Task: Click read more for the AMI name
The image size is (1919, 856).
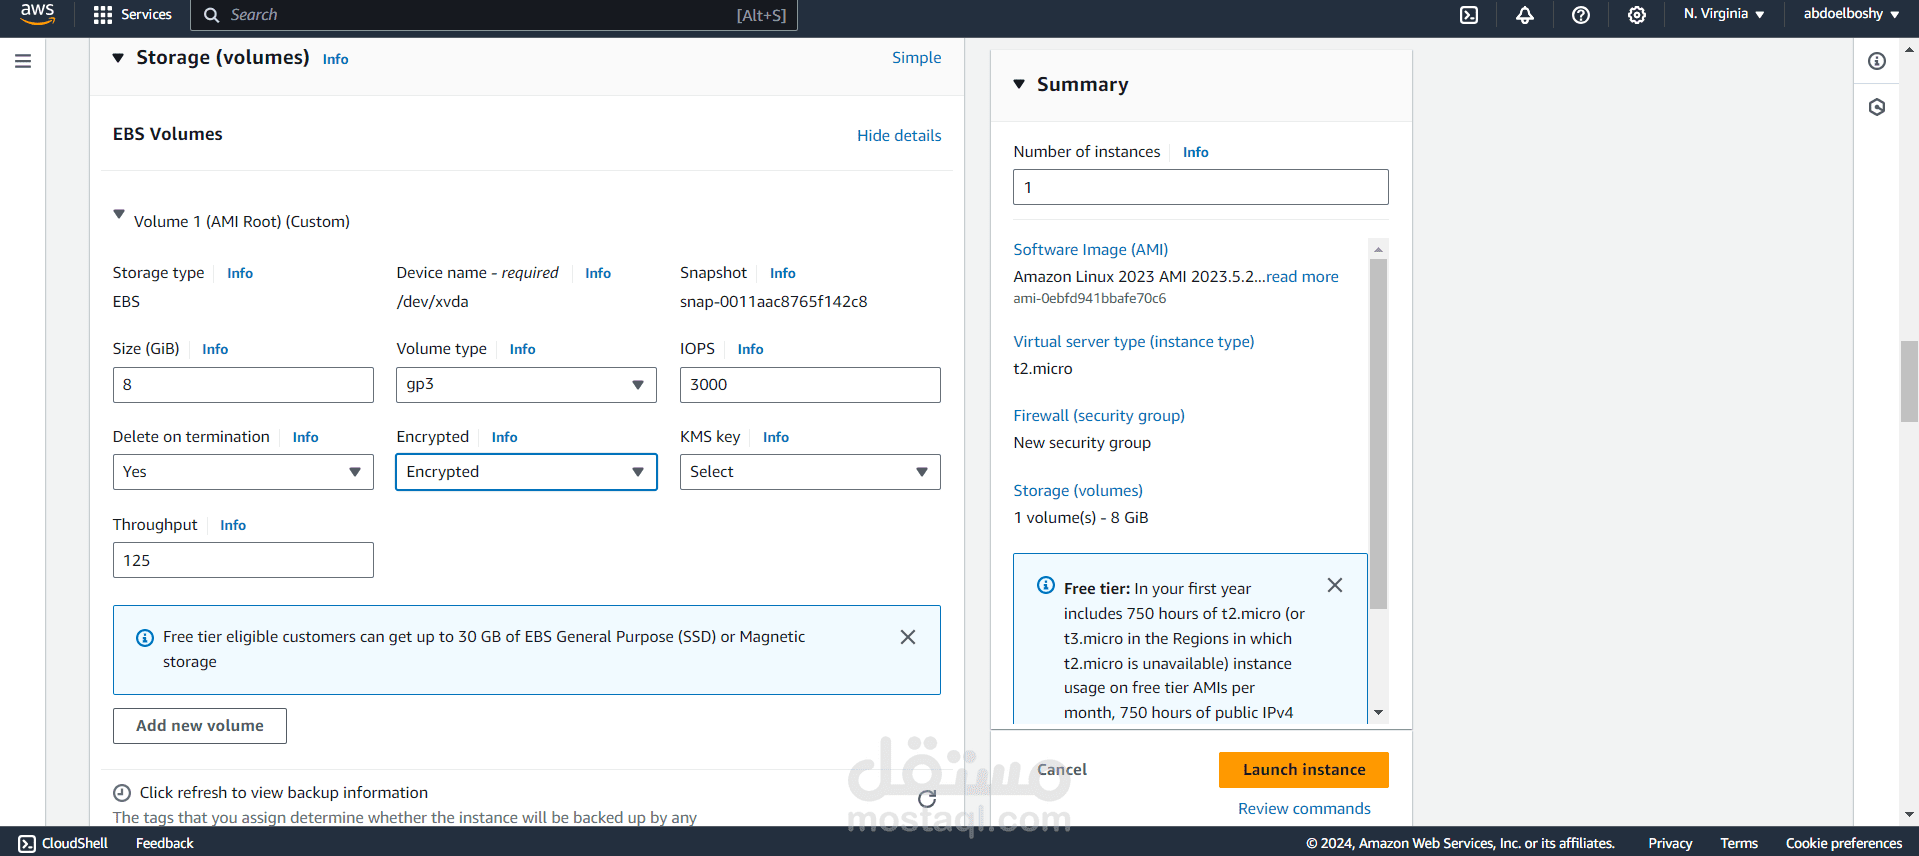Action: coord(1302,277)
